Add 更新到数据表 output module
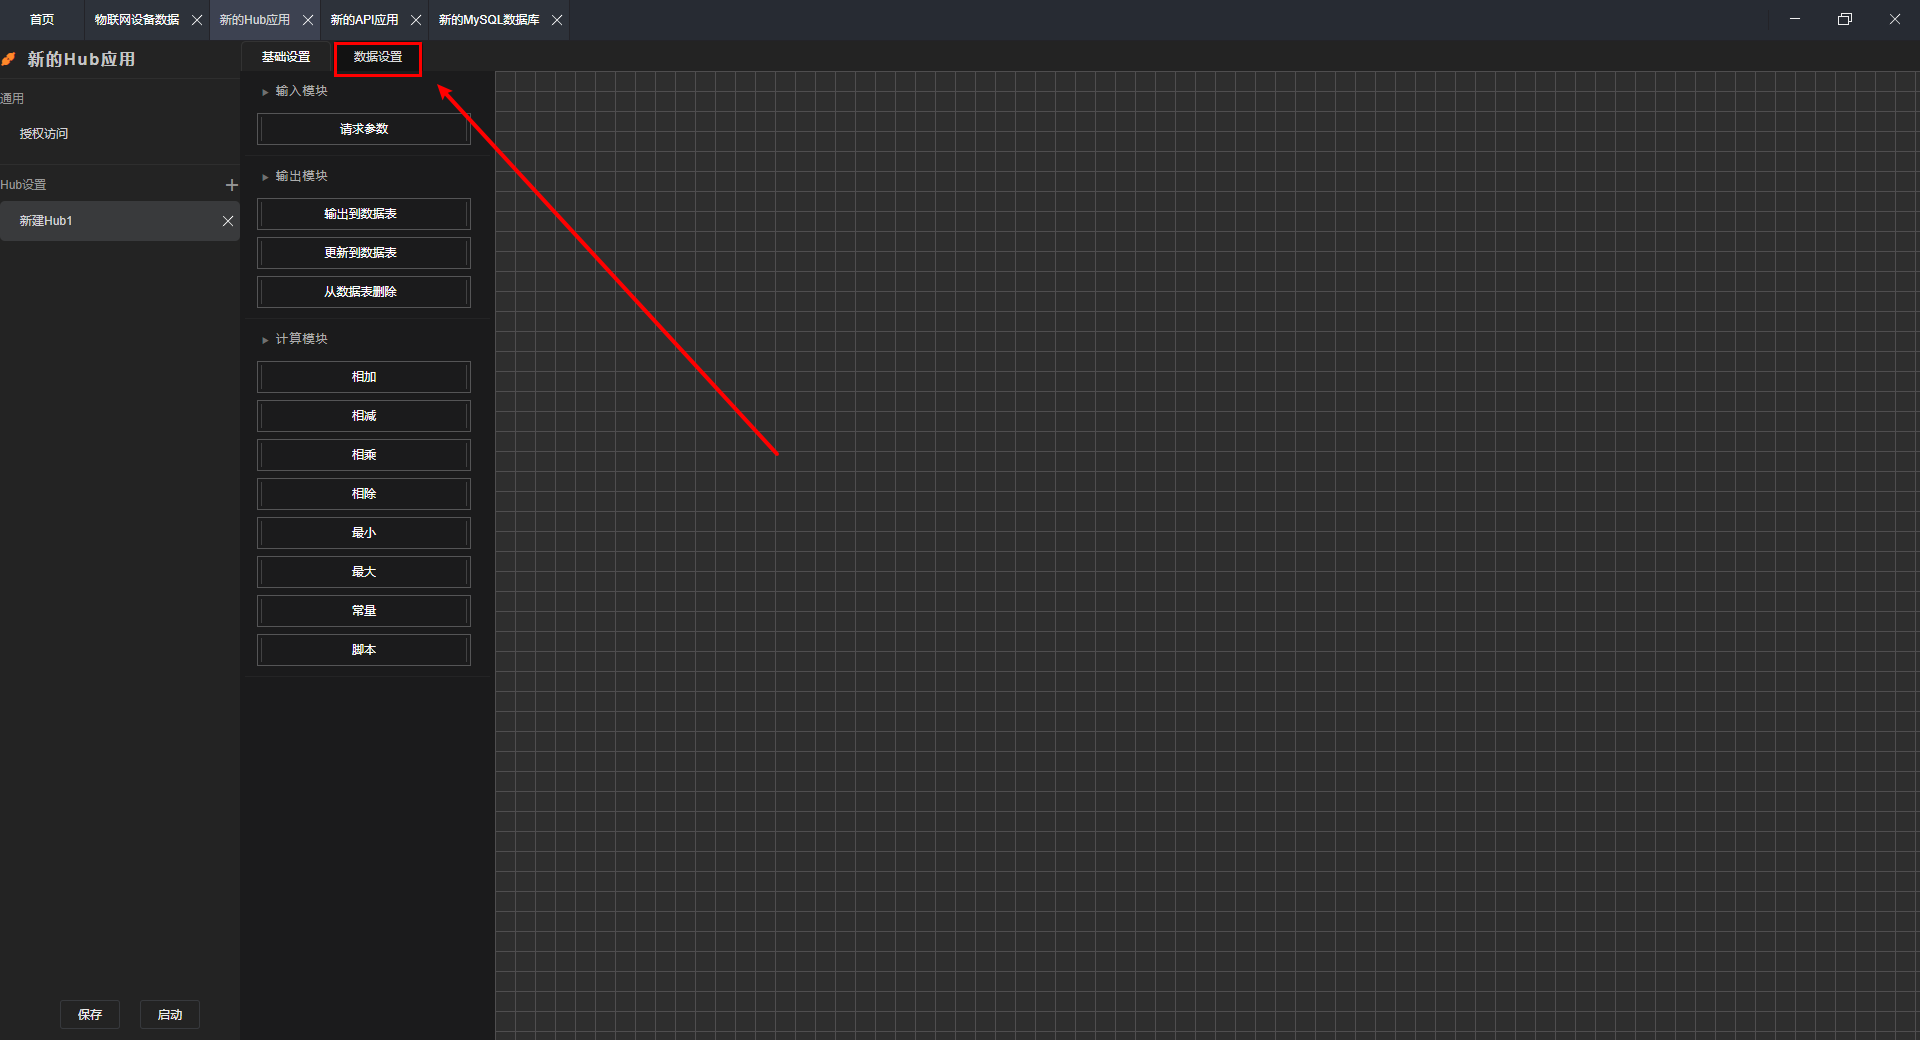1920x1040 pixels. pyautogui.click(x=364, y=253)
